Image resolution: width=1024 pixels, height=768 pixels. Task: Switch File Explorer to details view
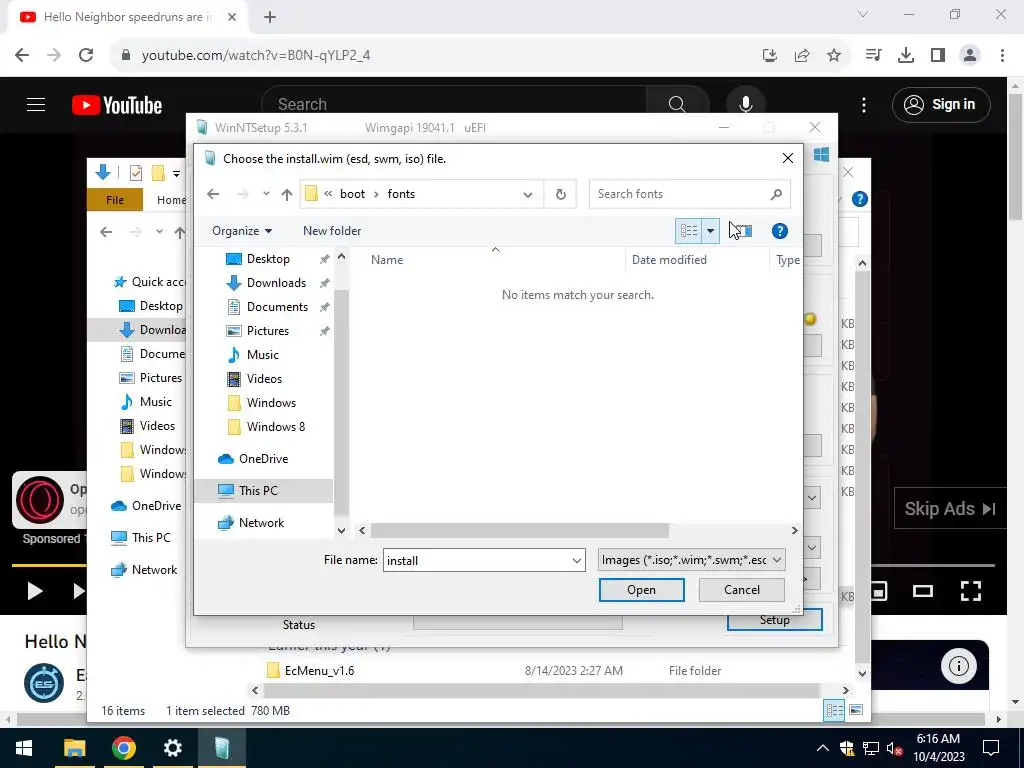tap(834, 710)
